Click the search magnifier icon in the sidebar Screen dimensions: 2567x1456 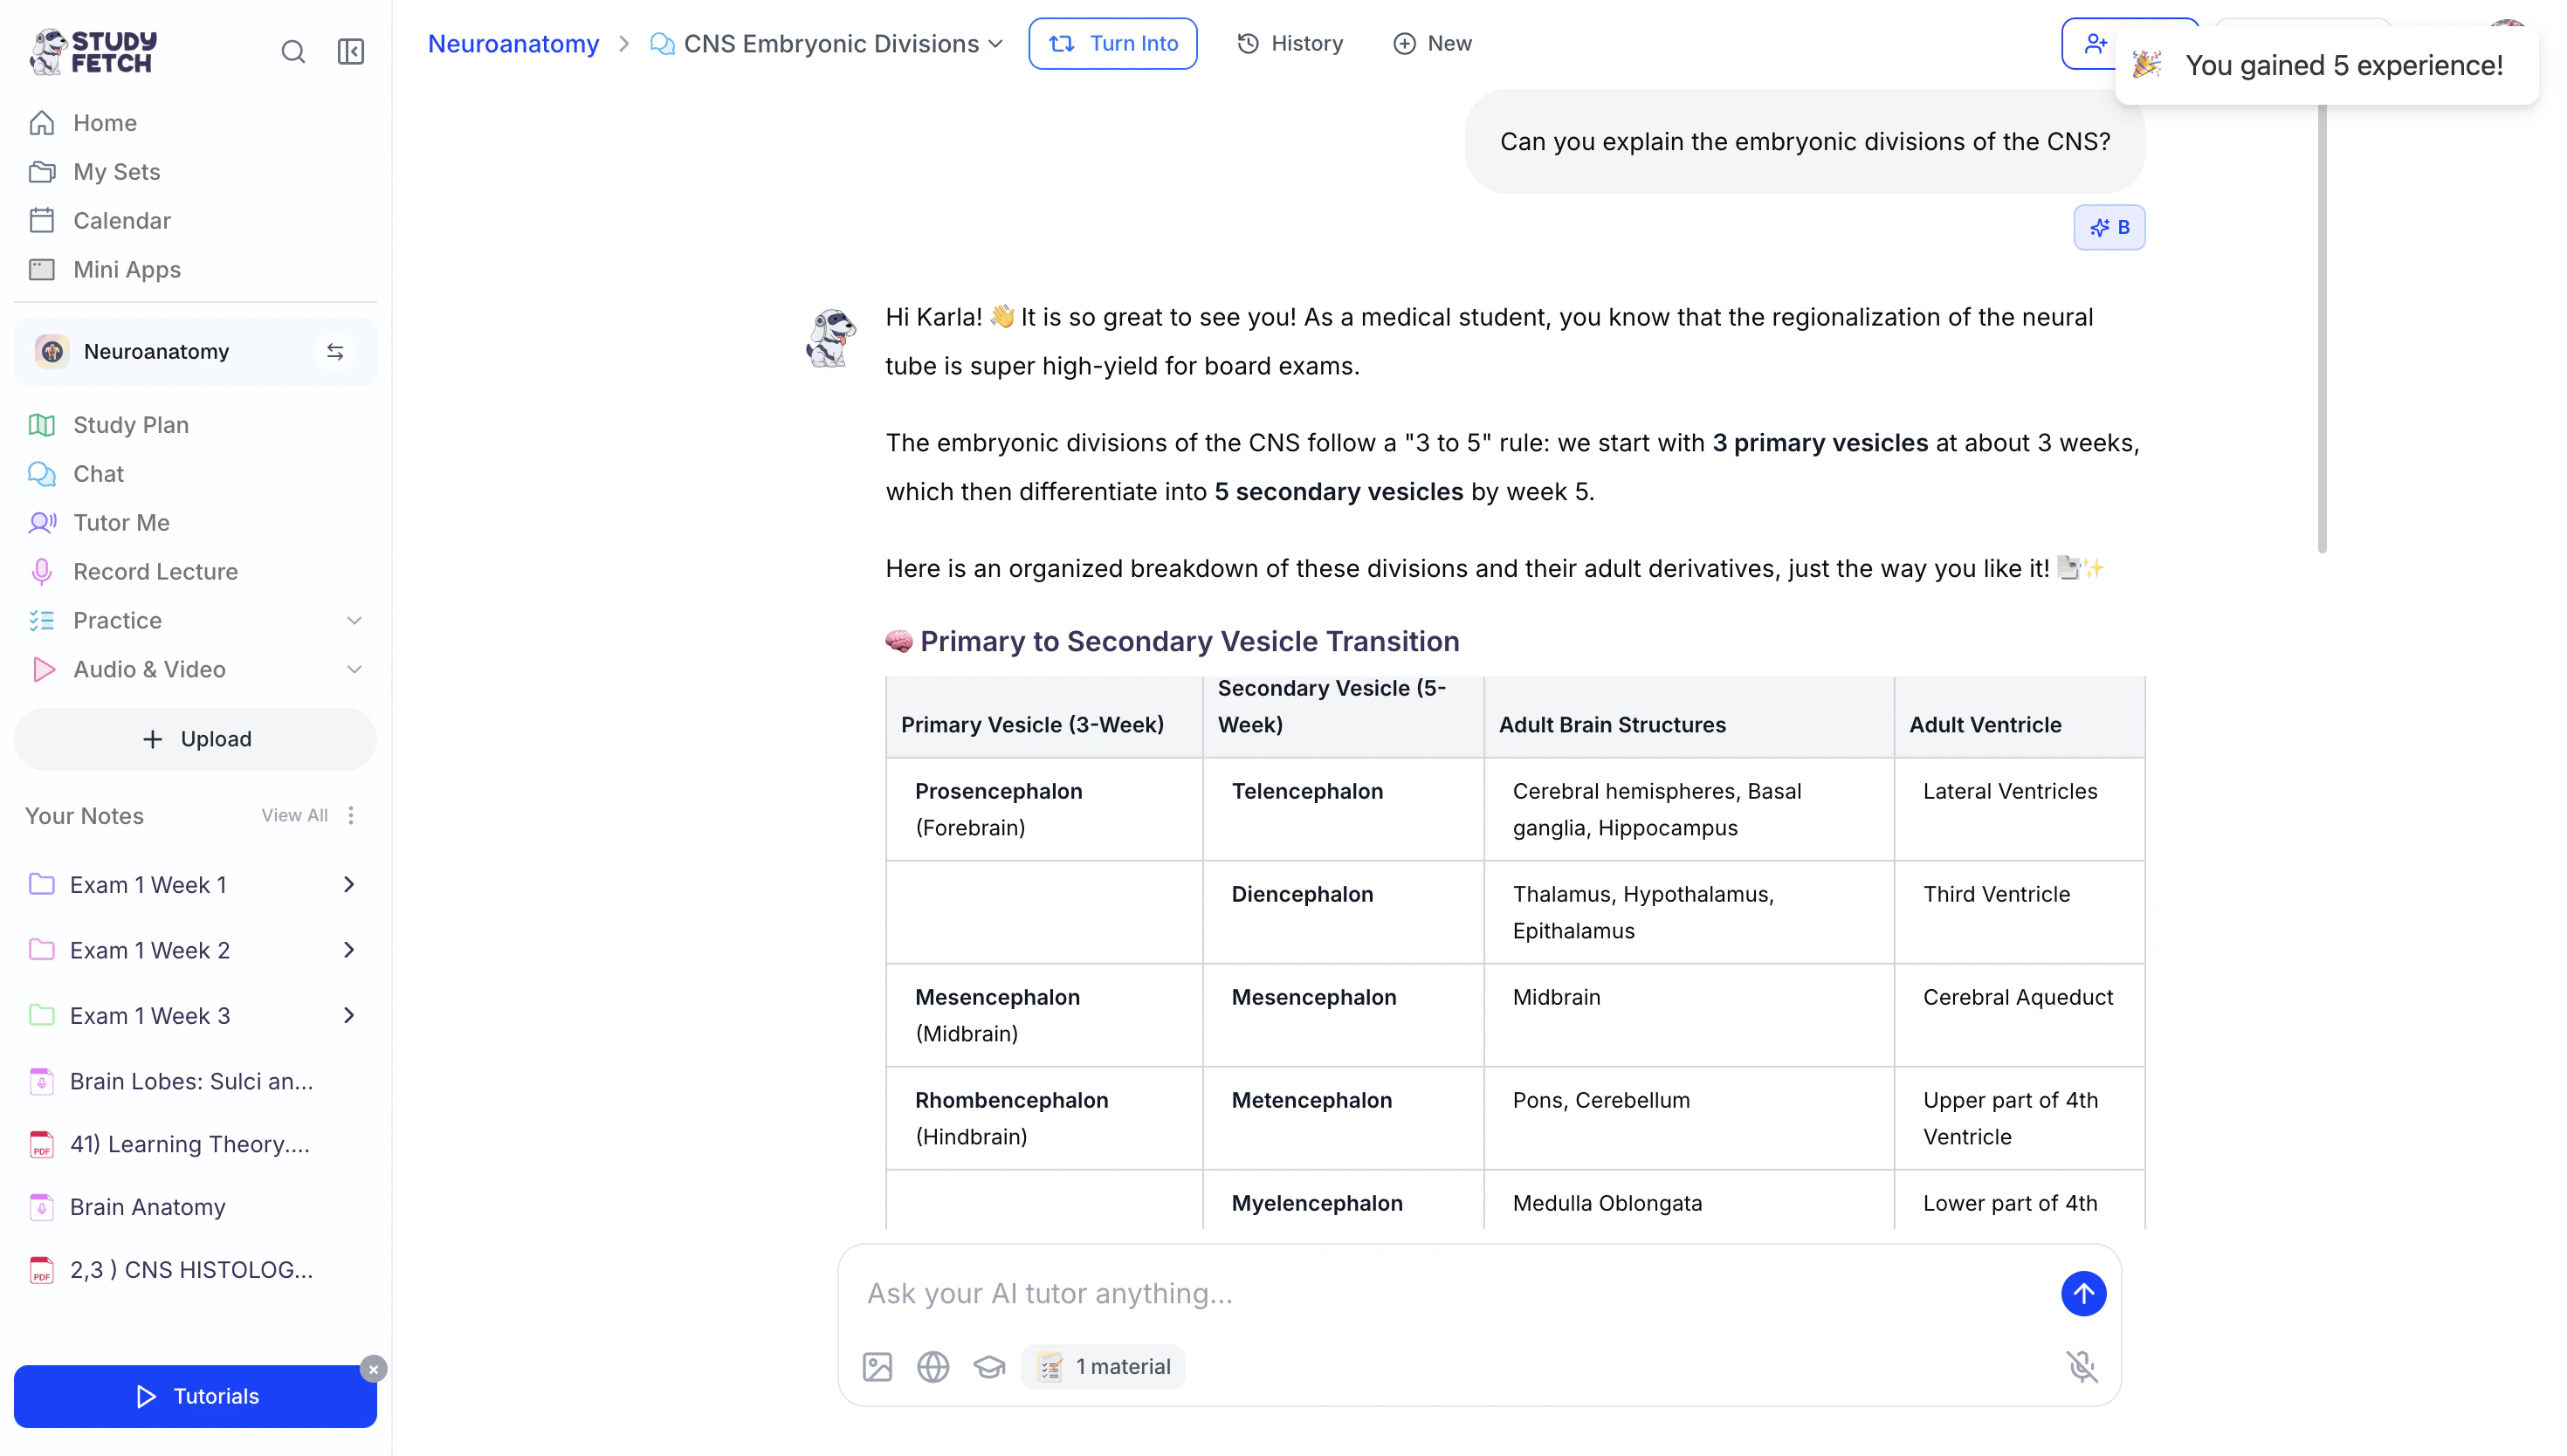[293, 52]
